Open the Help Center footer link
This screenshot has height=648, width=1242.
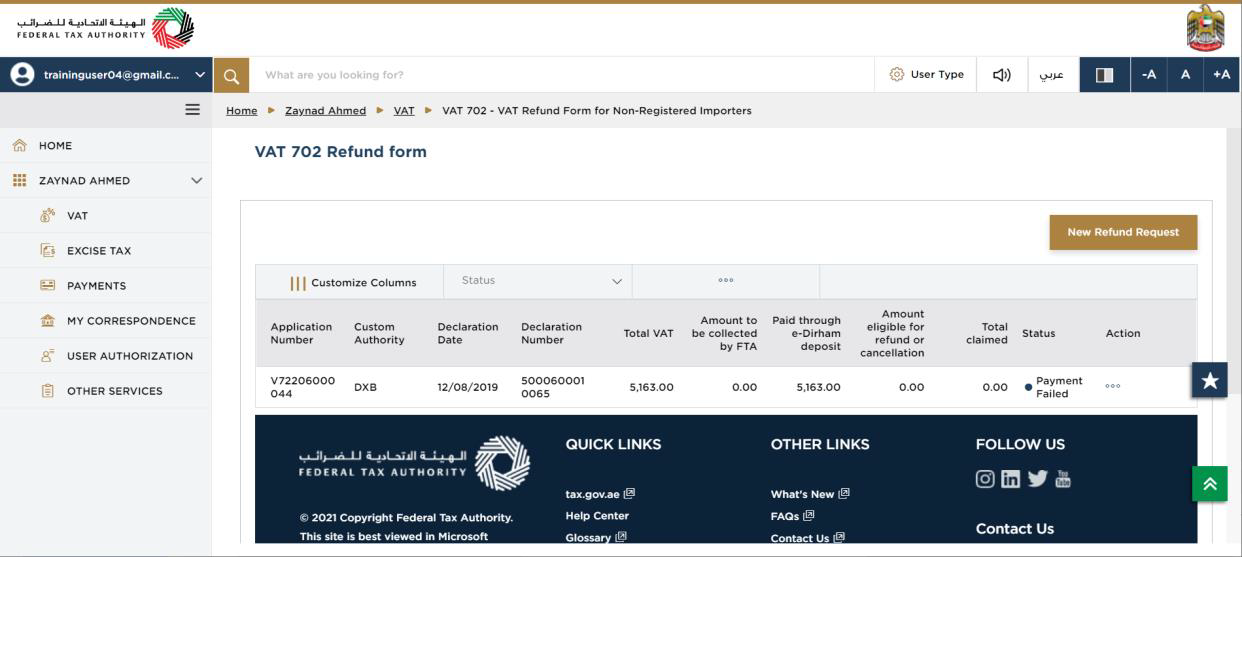[597, 516]
